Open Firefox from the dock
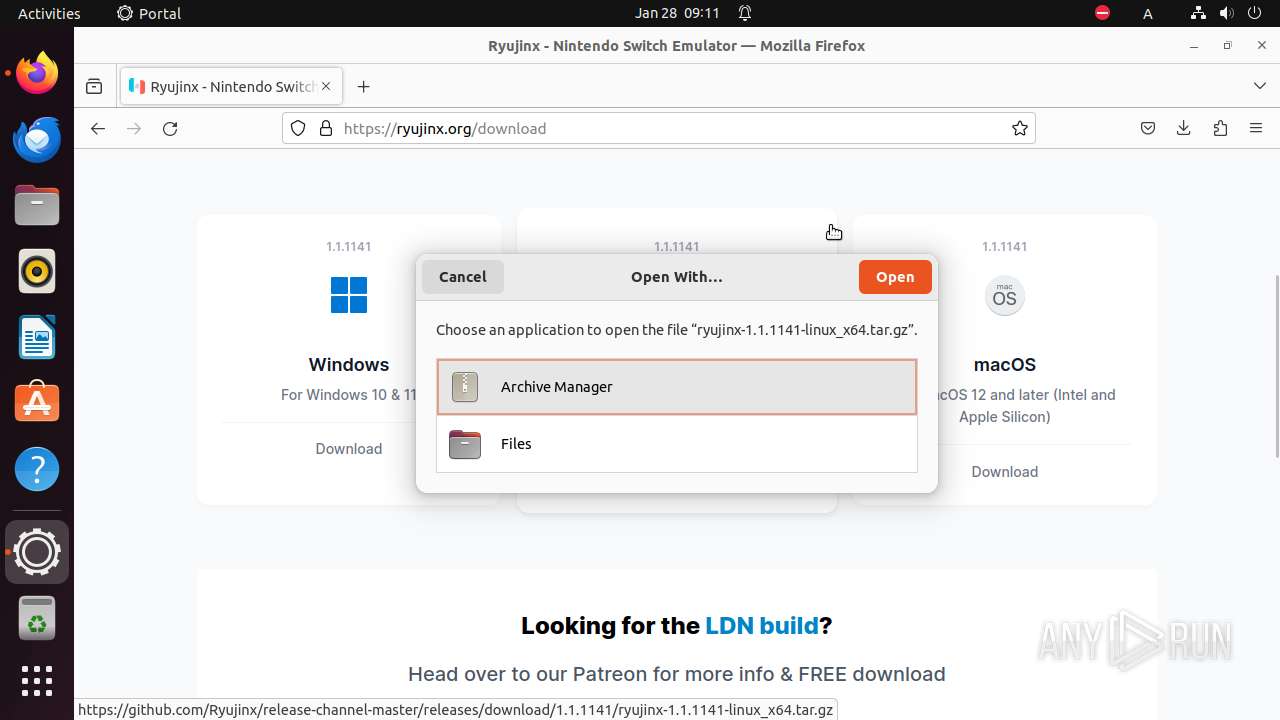This screenshot has width=1280, height=720. coord(37,73)
